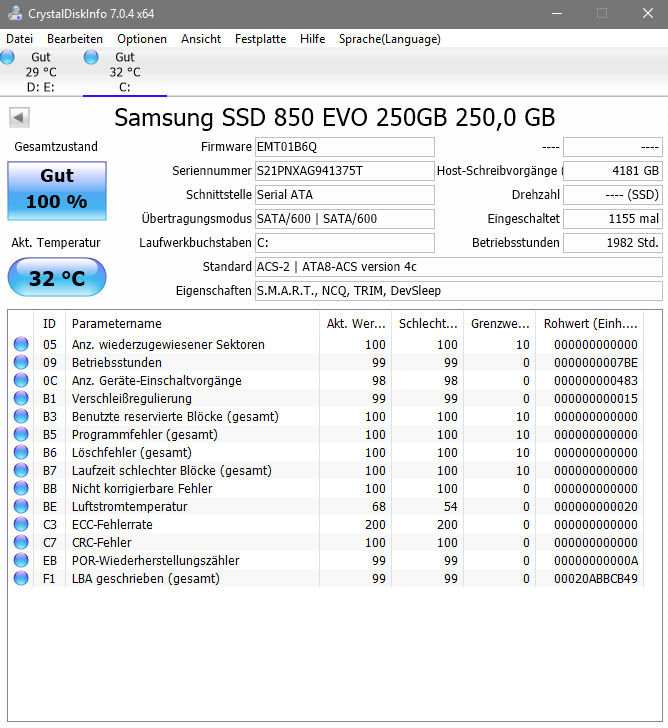
Task: Select 'Anz. Geräte-Einschaltvorgänge' row text
Action: pyautogui.click(x=156, y=381)
